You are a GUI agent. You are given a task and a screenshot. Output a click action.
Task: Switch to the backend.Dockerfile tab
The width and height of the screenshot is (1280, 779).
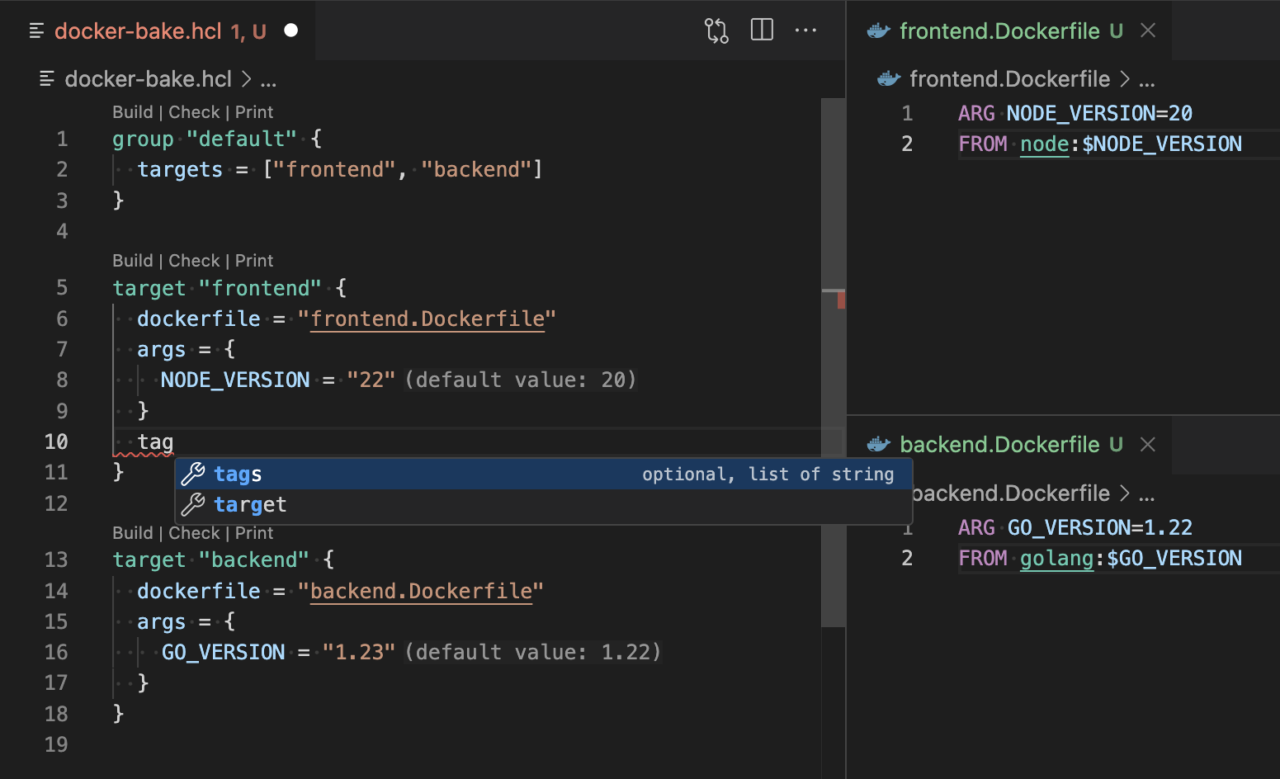[1010, 444]
